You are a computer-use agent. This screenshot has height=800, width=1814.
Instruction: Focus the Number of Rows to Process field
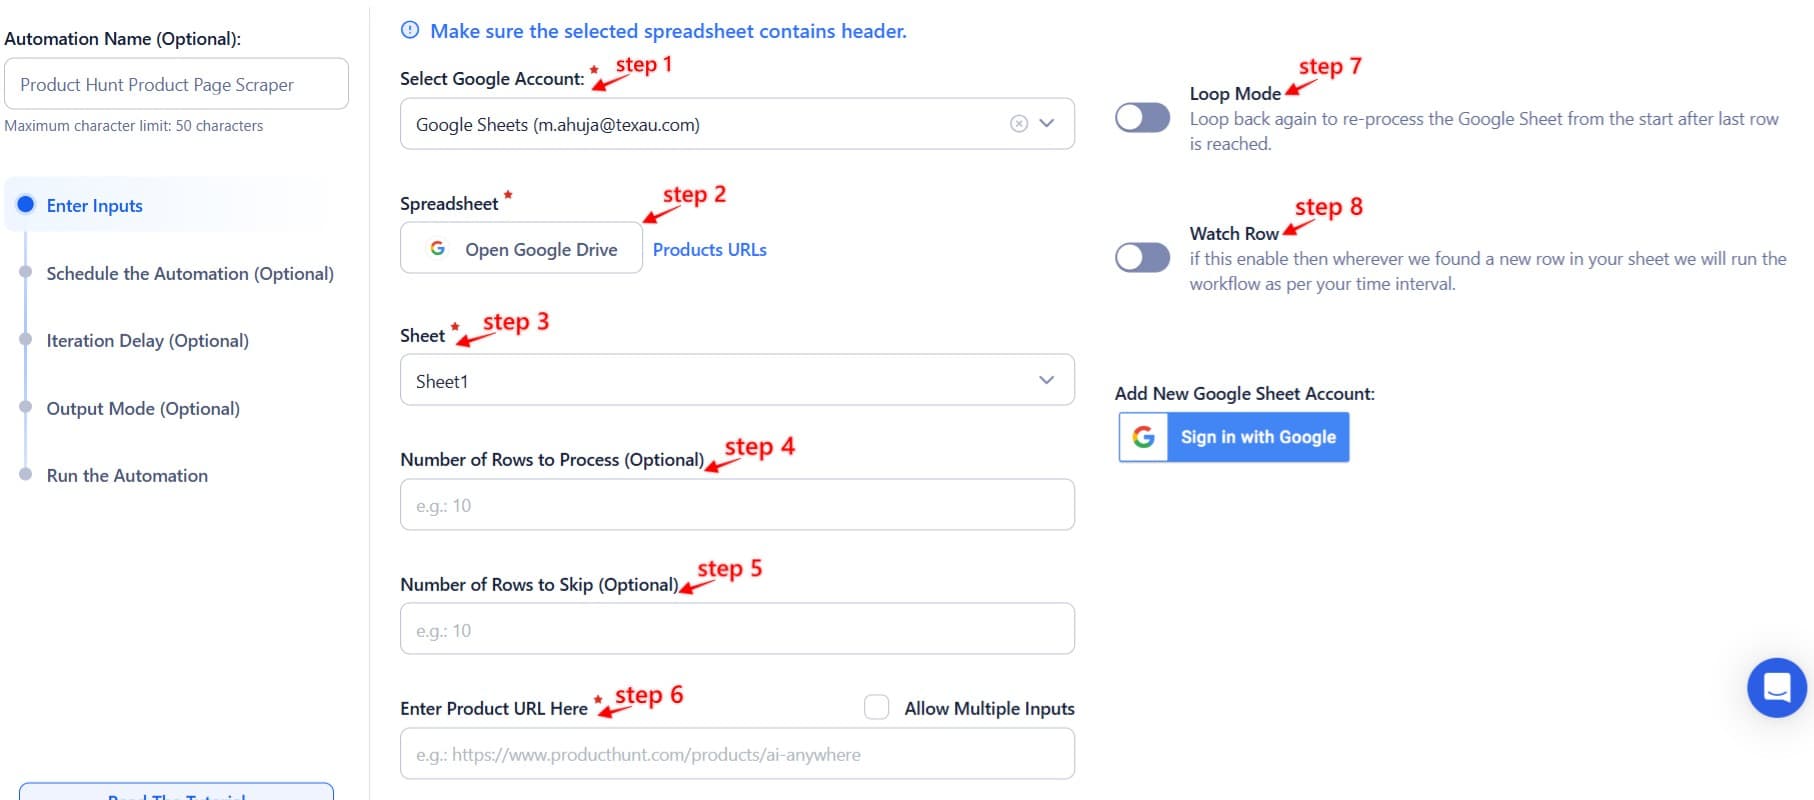(x=737, y=505)
